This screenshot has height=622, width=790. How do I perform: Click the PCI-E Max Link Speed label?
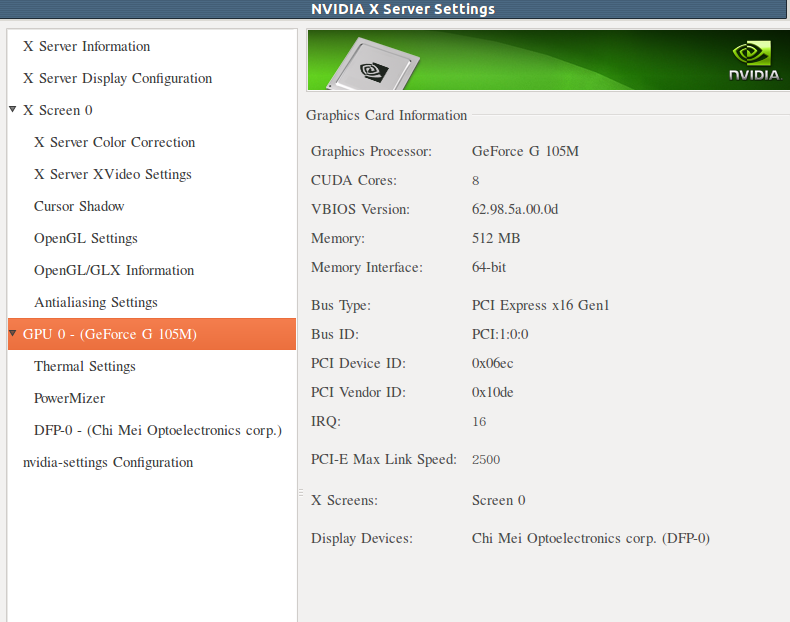tap(383, 460)
